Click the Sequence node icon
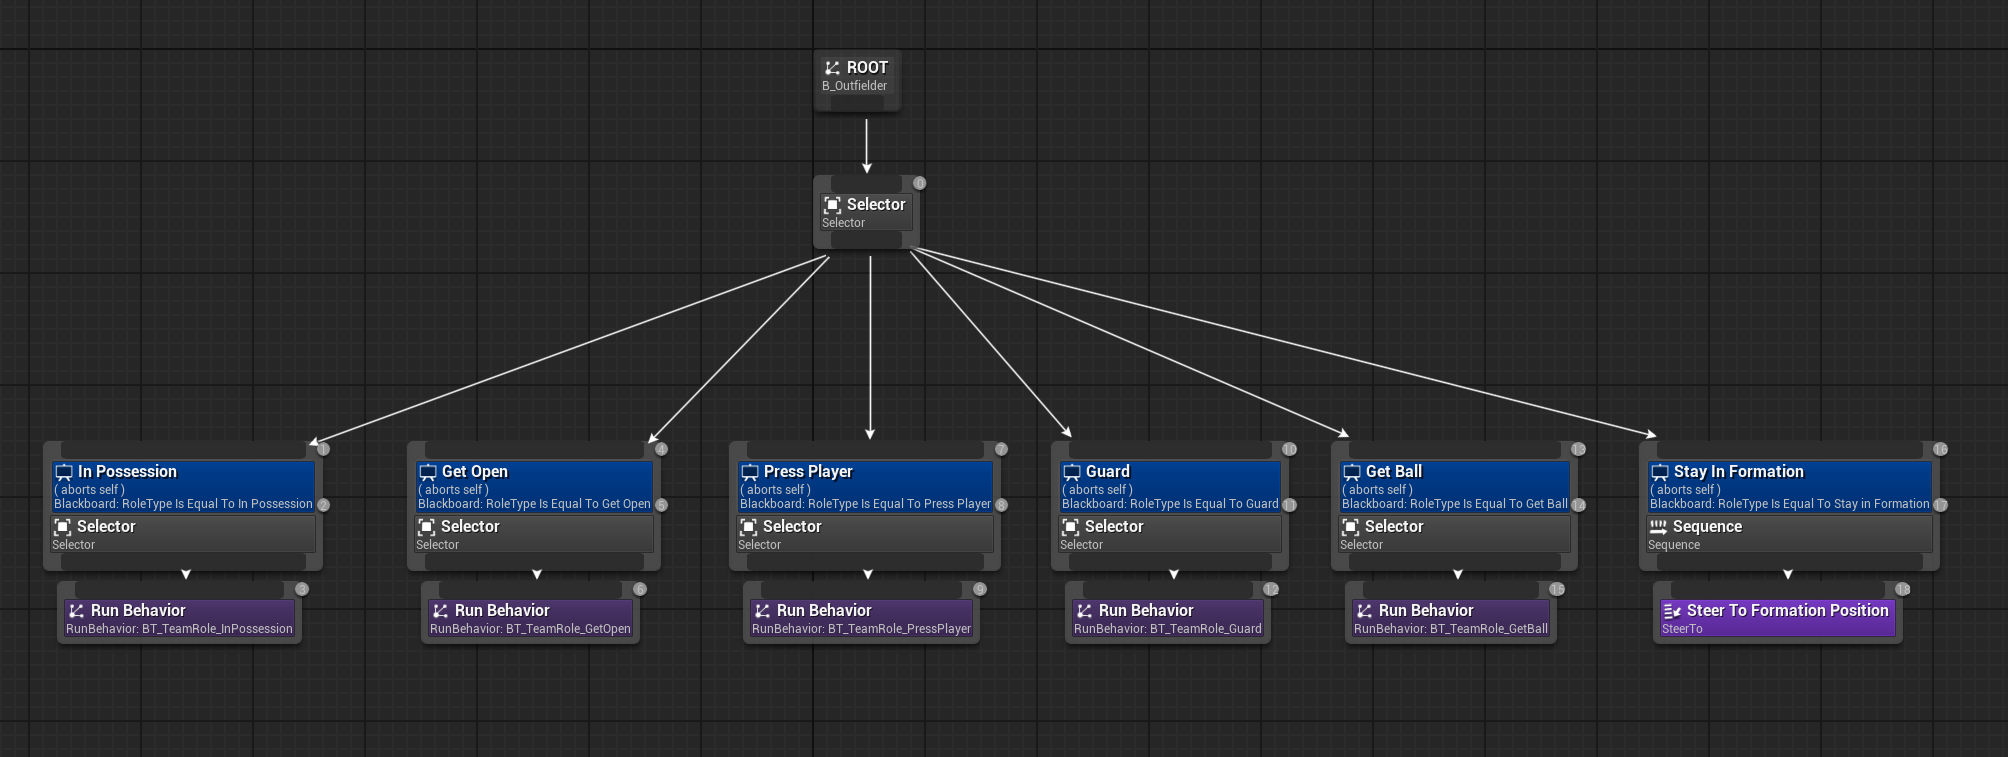The height and width of the screenshot is (757, 2008). [x=1658, y=527]
